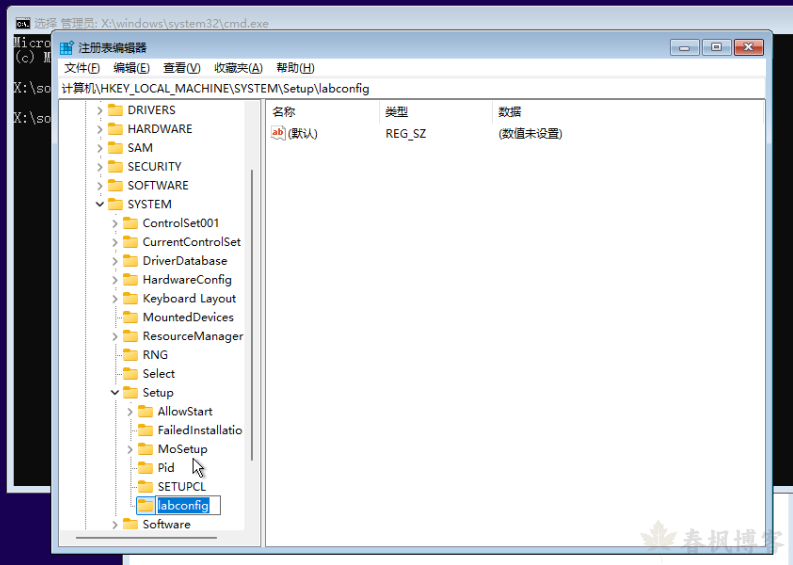Maximize the Registry Editor window

pyautogui.click(x=717, y=48)
